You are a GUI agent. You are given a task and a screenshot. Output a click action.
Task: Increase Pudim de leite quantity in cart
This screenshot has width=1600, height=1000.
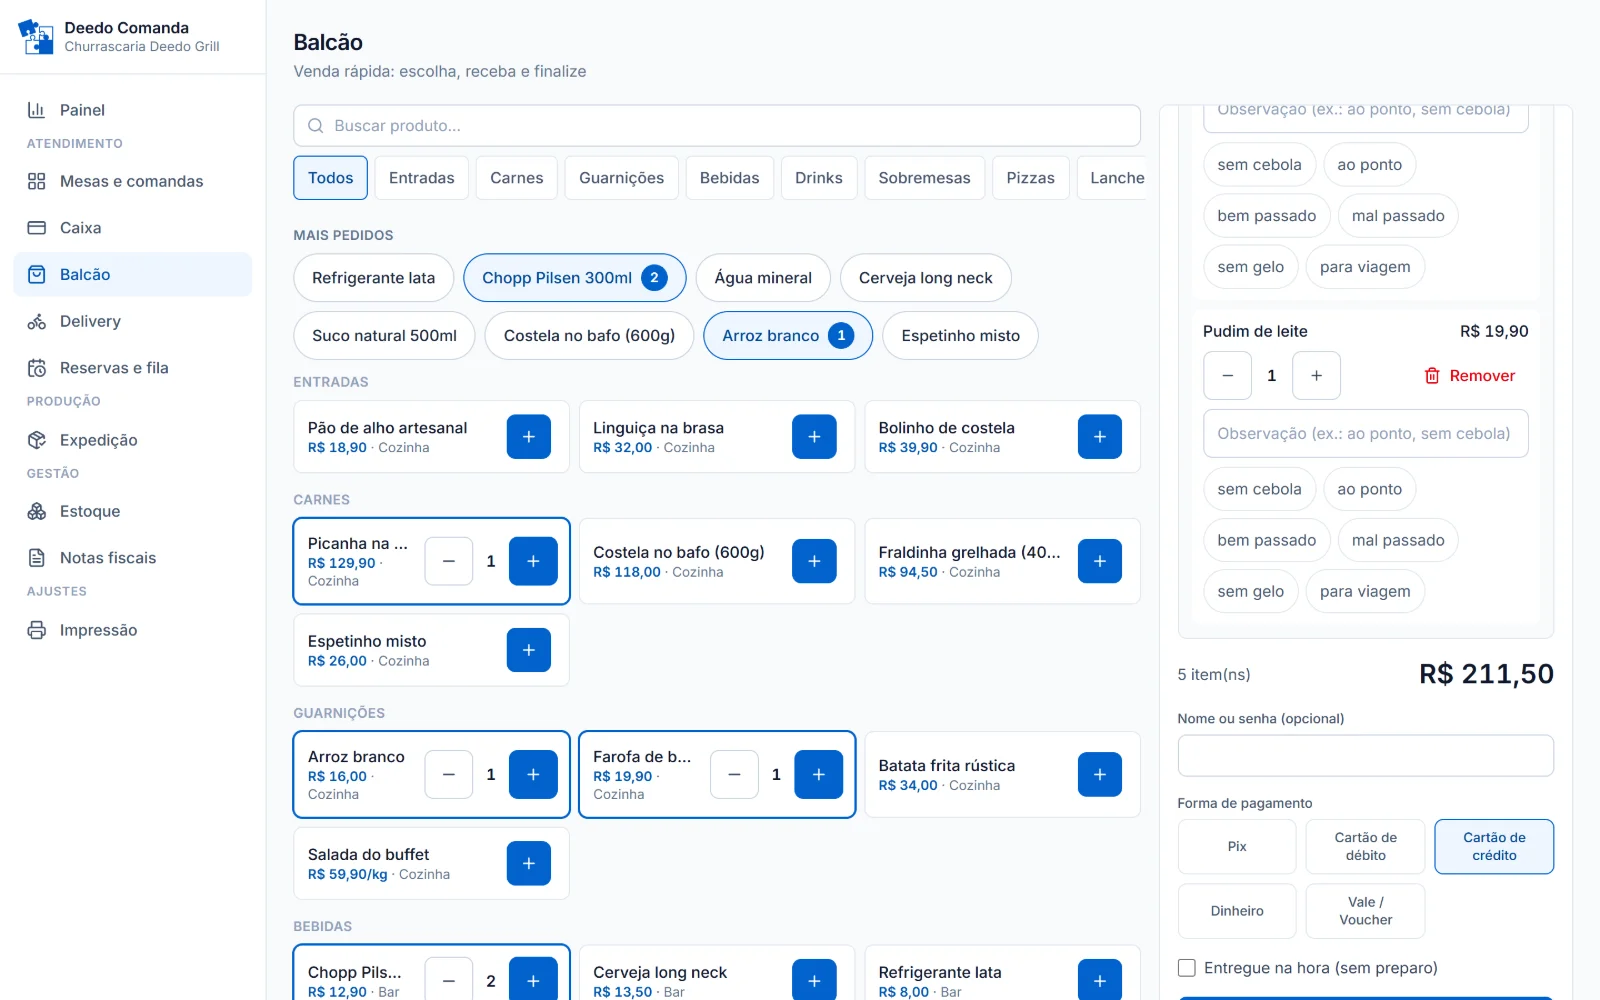(x=1316, y=376)
